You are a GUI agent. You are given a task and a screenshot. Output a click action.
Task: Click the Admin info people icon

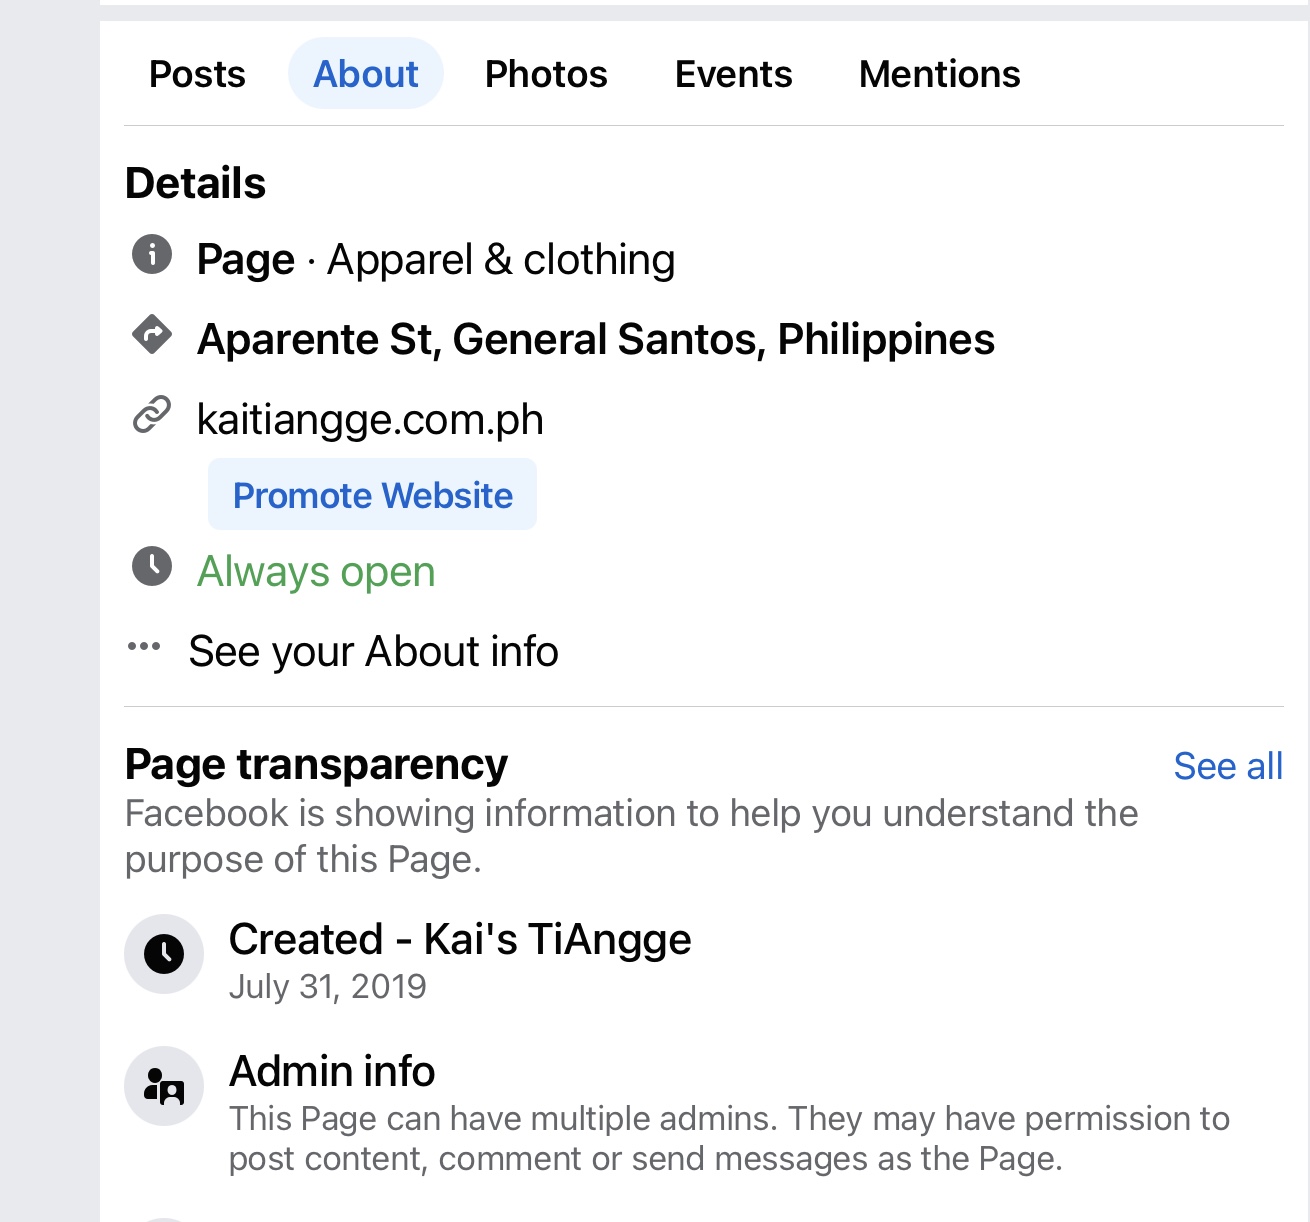[x=164, y=1086]
